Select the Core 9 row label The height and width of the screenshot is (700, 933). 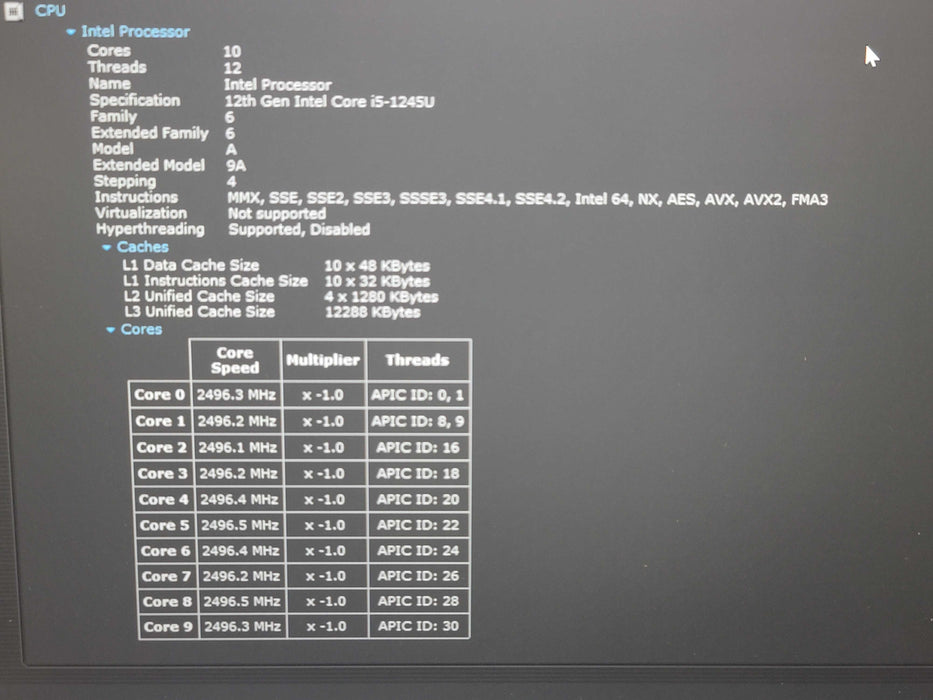(x=166, y=627)
